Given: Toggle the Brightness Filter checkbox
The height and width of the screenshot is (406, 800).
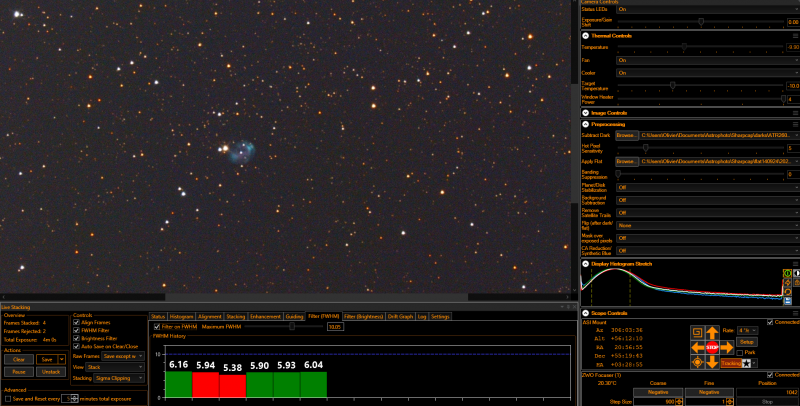Looking at the screenshot, I should click(x=77, y=338).
